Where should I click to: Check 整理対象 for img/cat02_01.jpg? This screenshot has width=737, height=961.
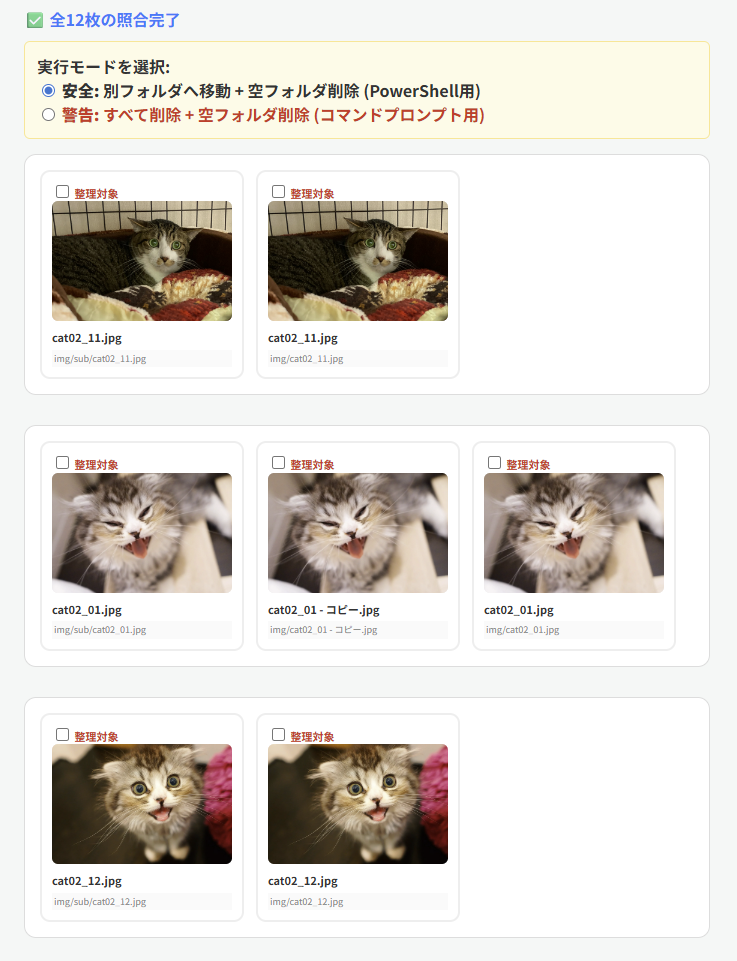(x=494, y=463)
